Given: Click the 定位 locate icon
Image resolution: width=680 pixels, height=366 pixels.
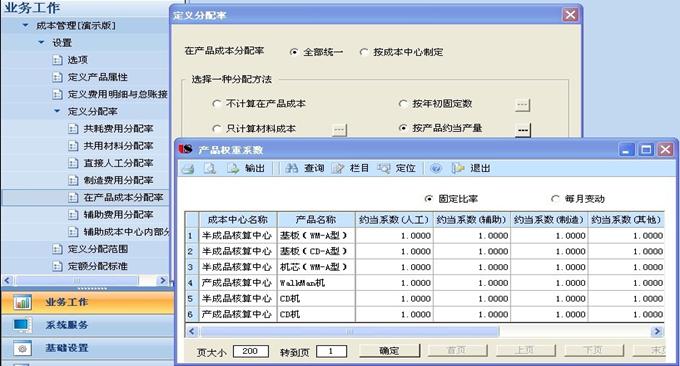Looking at the screenshot, I should pos(384,169).
